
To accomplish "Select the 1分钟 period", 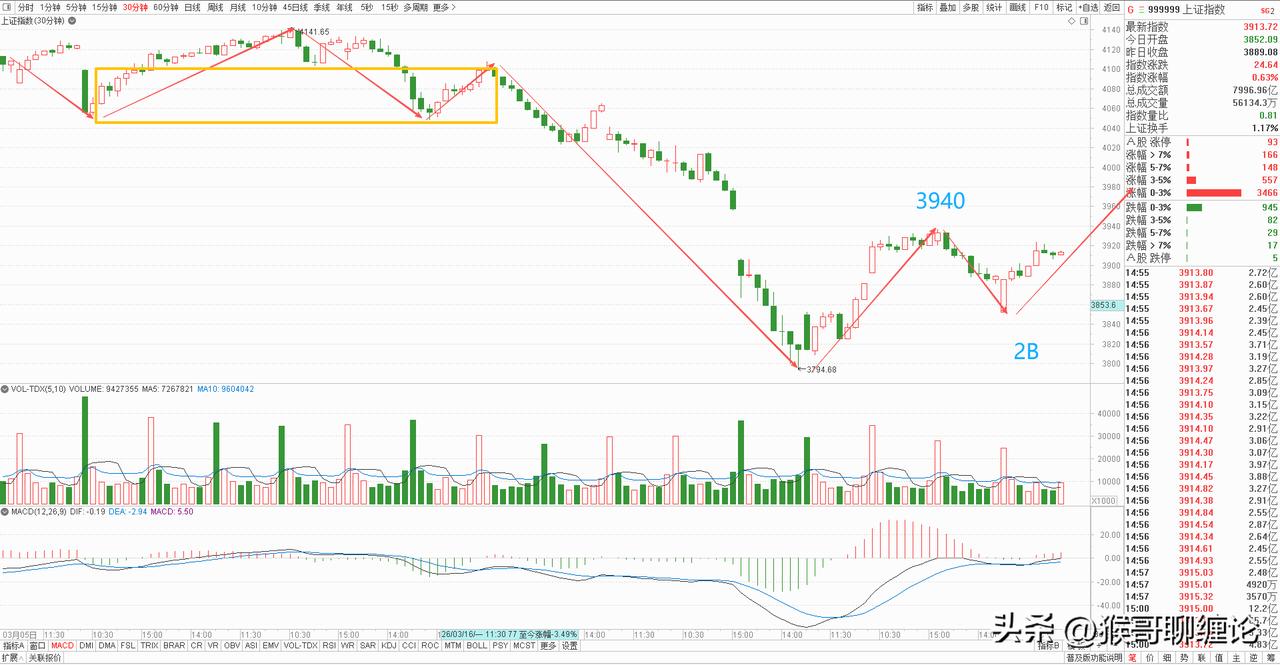I will [50, 7].
